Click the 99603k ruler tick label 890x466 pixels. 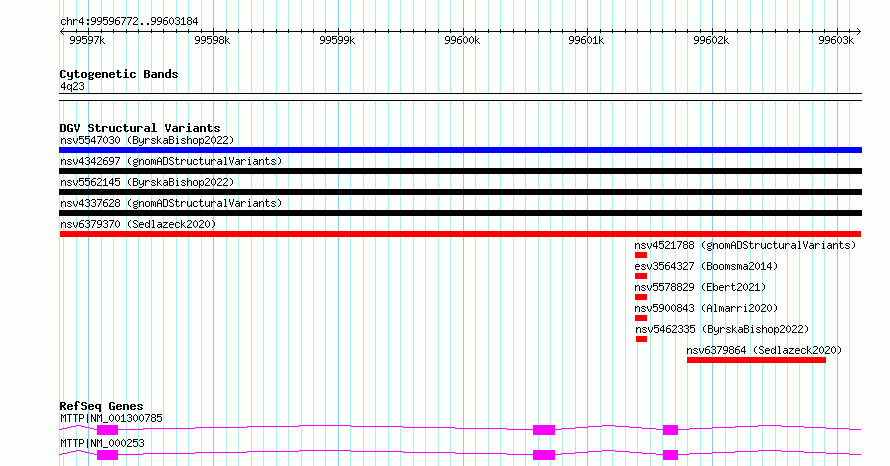(836, 40)
